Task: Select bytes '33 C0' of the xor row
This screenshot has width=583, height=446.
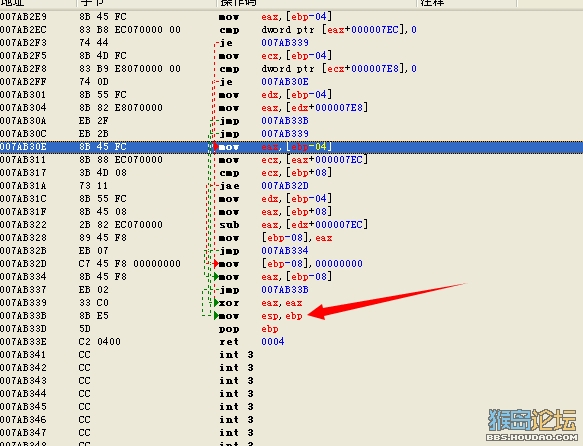Action: (93, 303)
